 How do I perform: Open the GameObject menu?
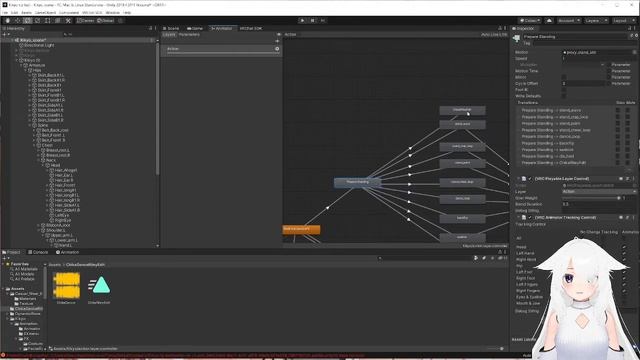pyautogui.click(x=45, y=13)
